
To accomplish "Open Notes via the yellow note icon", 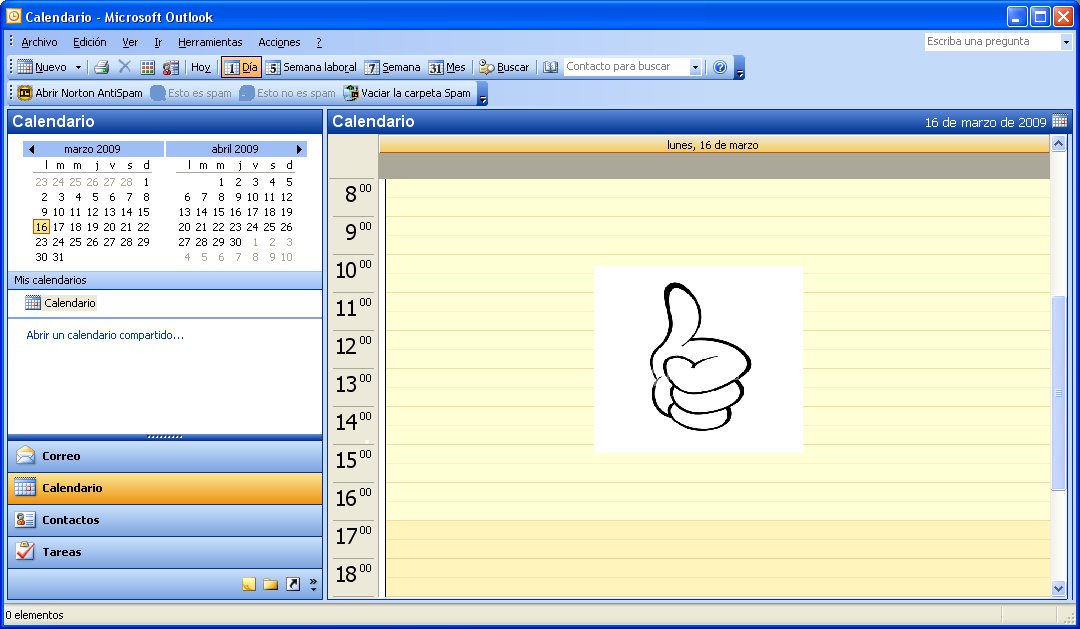I will 248,584.
